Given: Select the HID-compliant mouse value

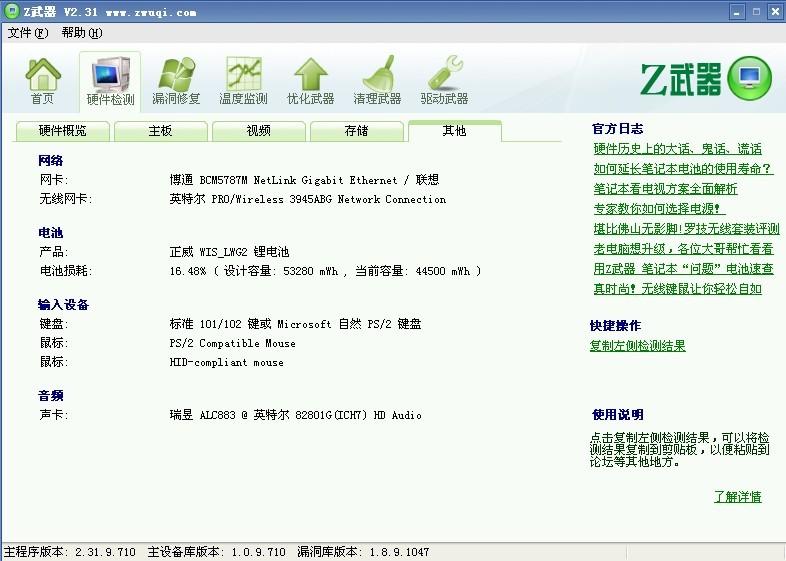Looking at the screenshot, I should point(227,362).
